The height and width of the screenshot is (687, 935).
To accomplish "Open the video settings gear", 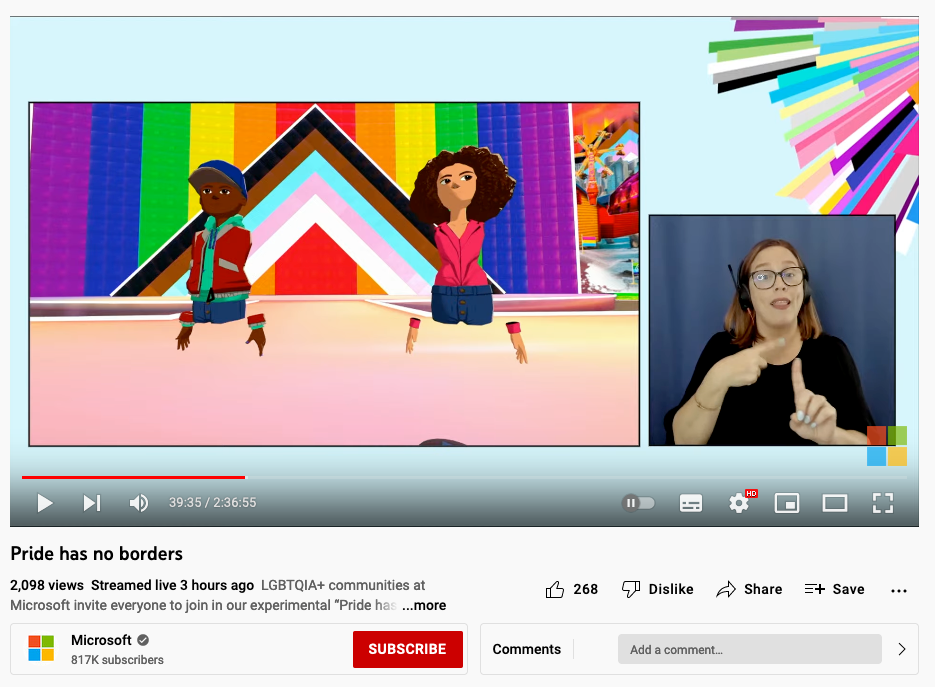I will coord(739,503).
